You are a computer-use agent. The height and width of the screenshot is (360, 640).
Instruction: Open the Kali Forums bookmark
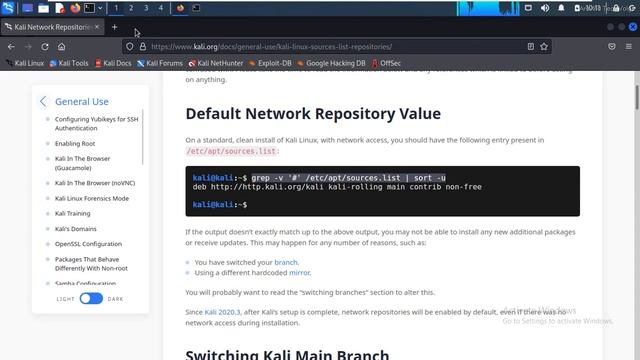pos(160,63)
